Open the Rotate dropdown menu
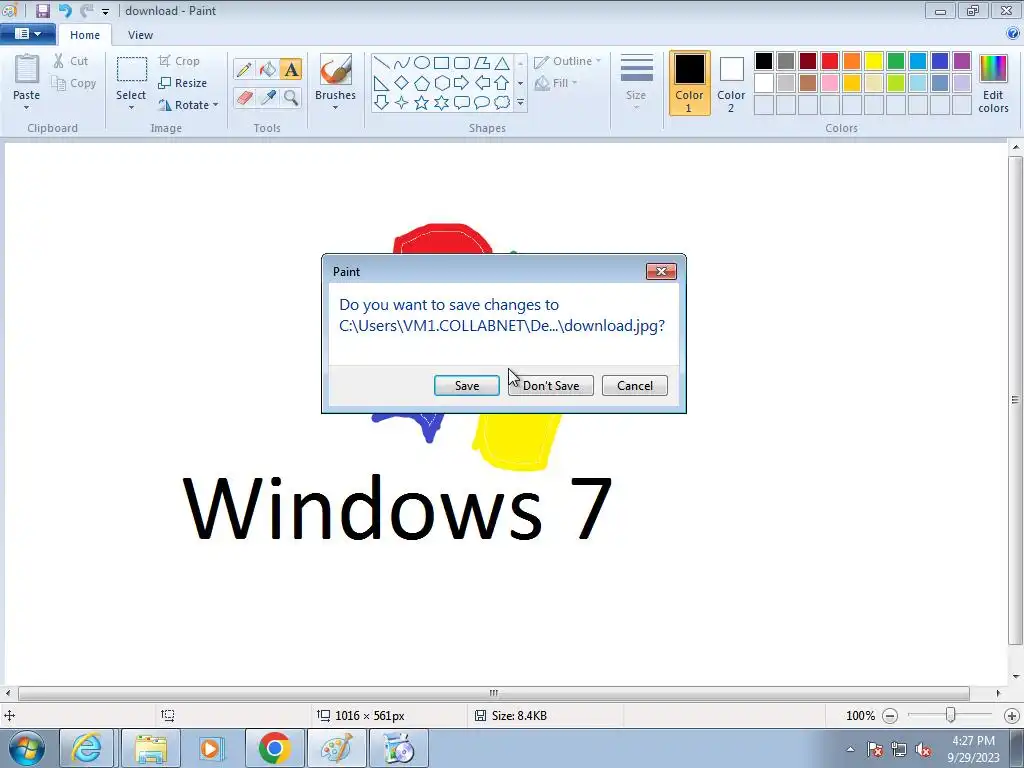1024x768 pixels. 188,104
